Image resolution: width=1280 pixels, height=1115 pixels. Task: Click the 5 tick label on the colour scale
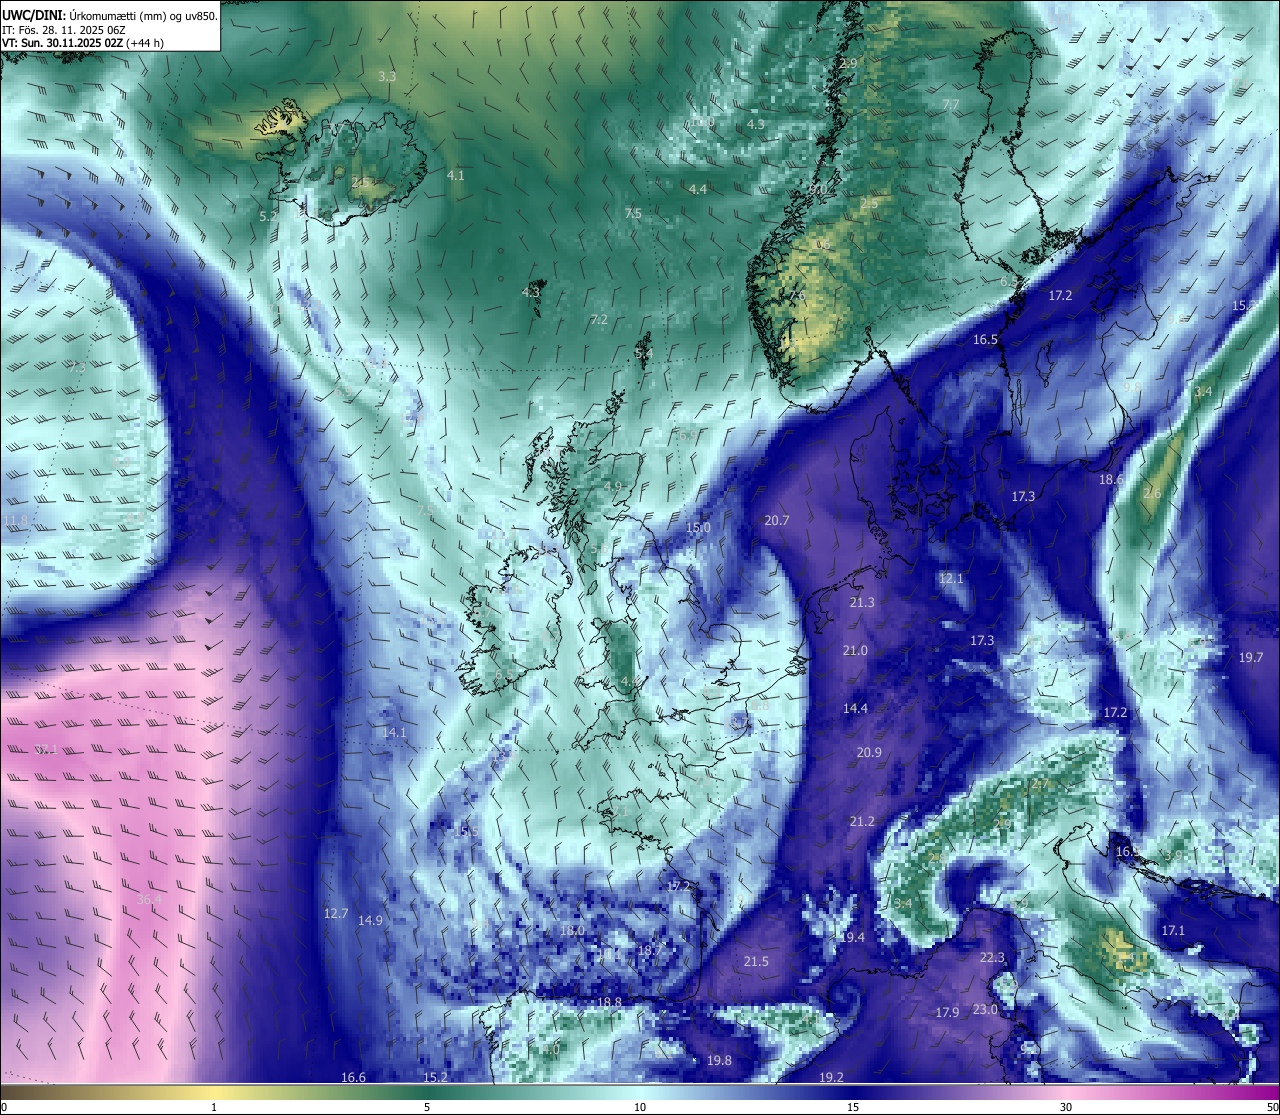pyautogui.click(x=427, y=1107)
